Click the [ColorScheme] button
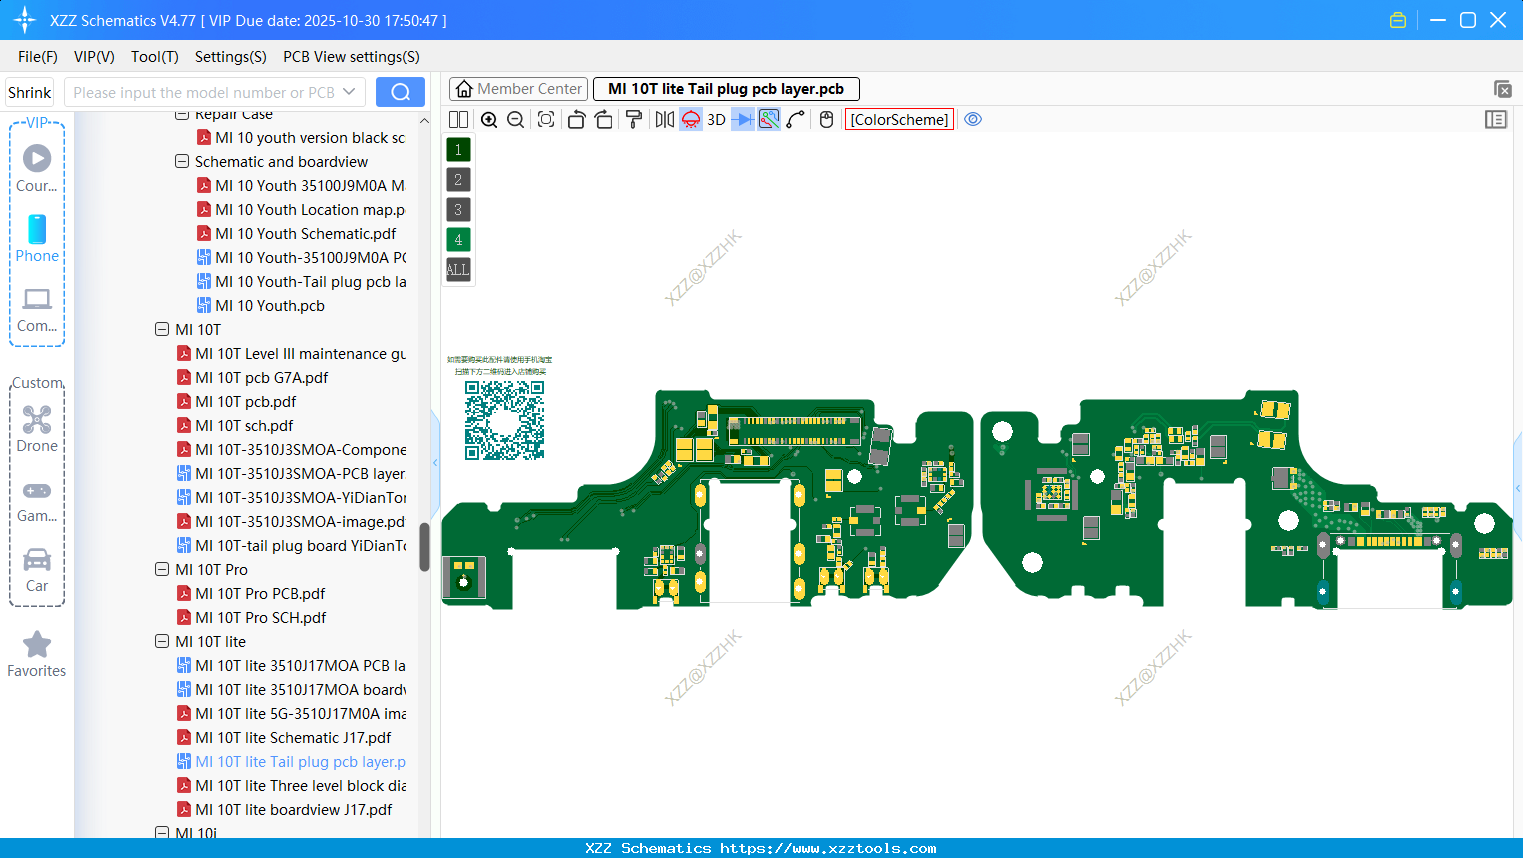 click(898, 119)
